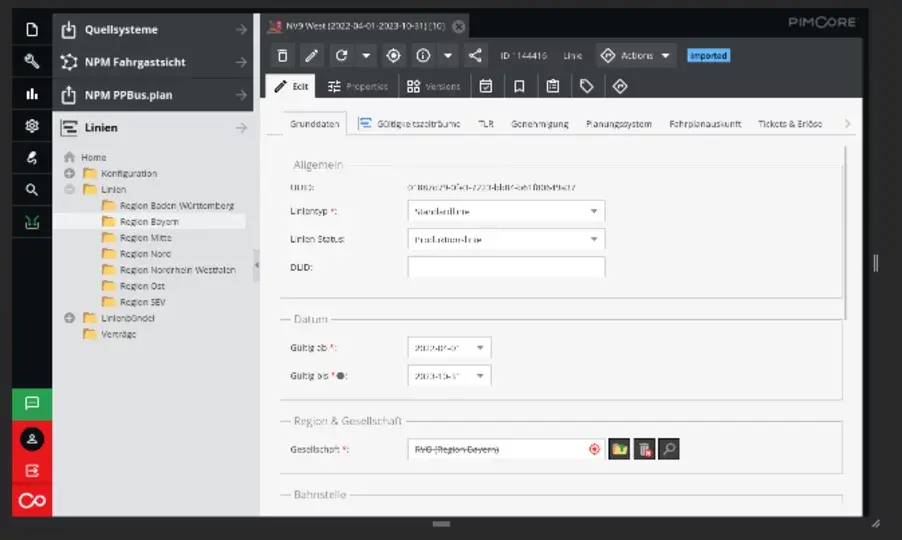This screenshot has width=902, height=540.
Task: Open the share icon in object toolbar
Action: (475, 56)
